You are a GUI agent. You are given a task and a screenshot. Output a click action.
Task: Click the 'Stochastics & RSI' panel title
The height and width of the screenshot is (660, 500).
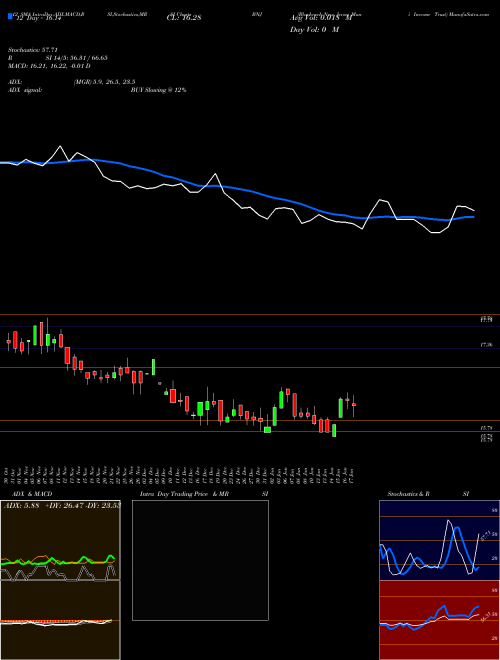coord(428,494)
